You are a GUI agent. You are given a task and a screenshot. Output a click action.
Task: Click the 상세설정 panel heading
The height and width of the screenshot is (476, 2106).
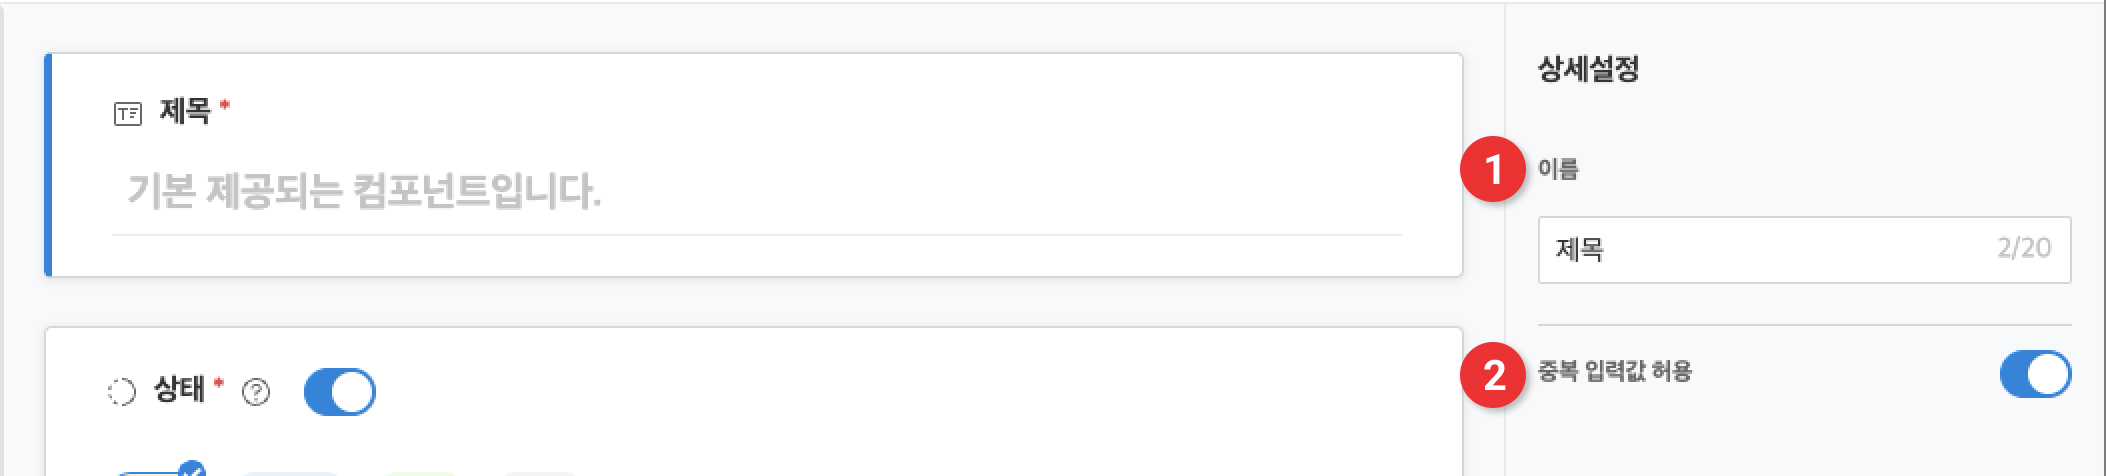[1588, 69]
